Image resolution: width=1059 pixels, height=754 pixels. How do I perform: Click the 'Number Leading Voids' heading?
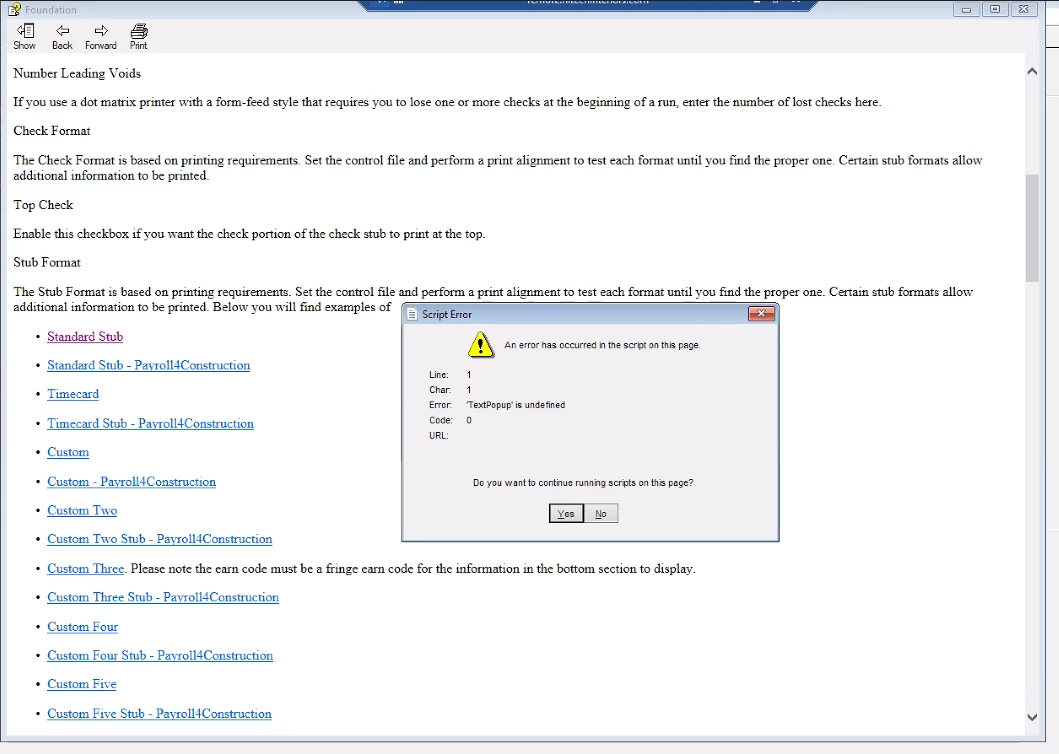(77, 73)
